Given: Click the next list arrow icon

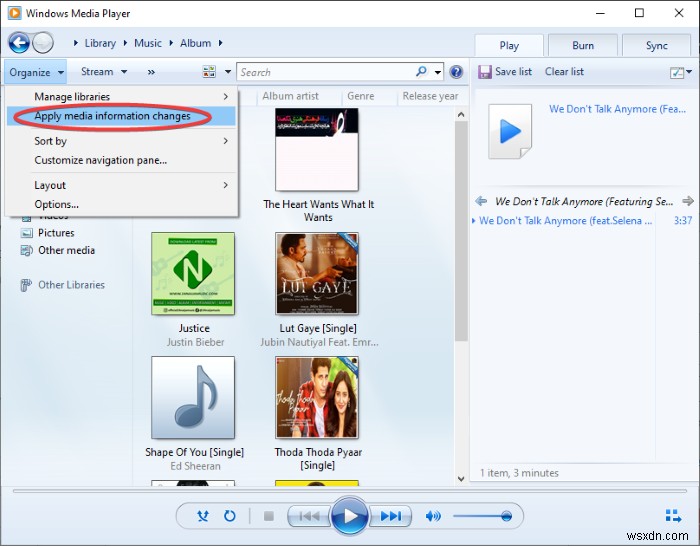Looking at the screenshot, I should [688, 201].
